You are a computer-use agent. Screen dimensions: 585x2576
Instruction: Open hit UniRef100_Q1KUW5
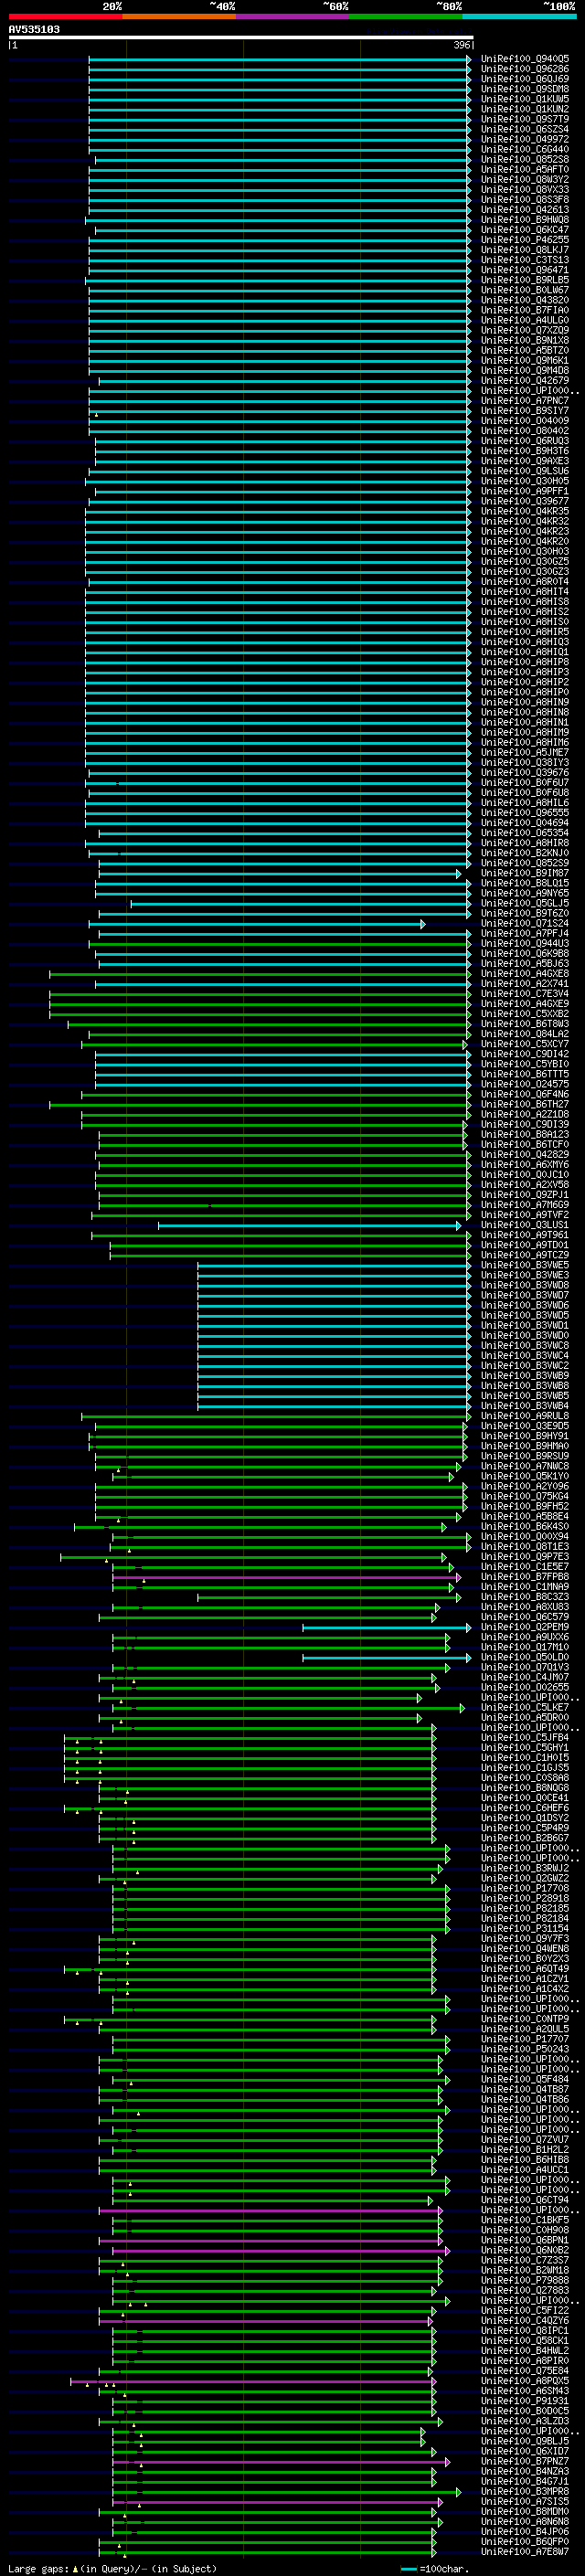[525, 99]
